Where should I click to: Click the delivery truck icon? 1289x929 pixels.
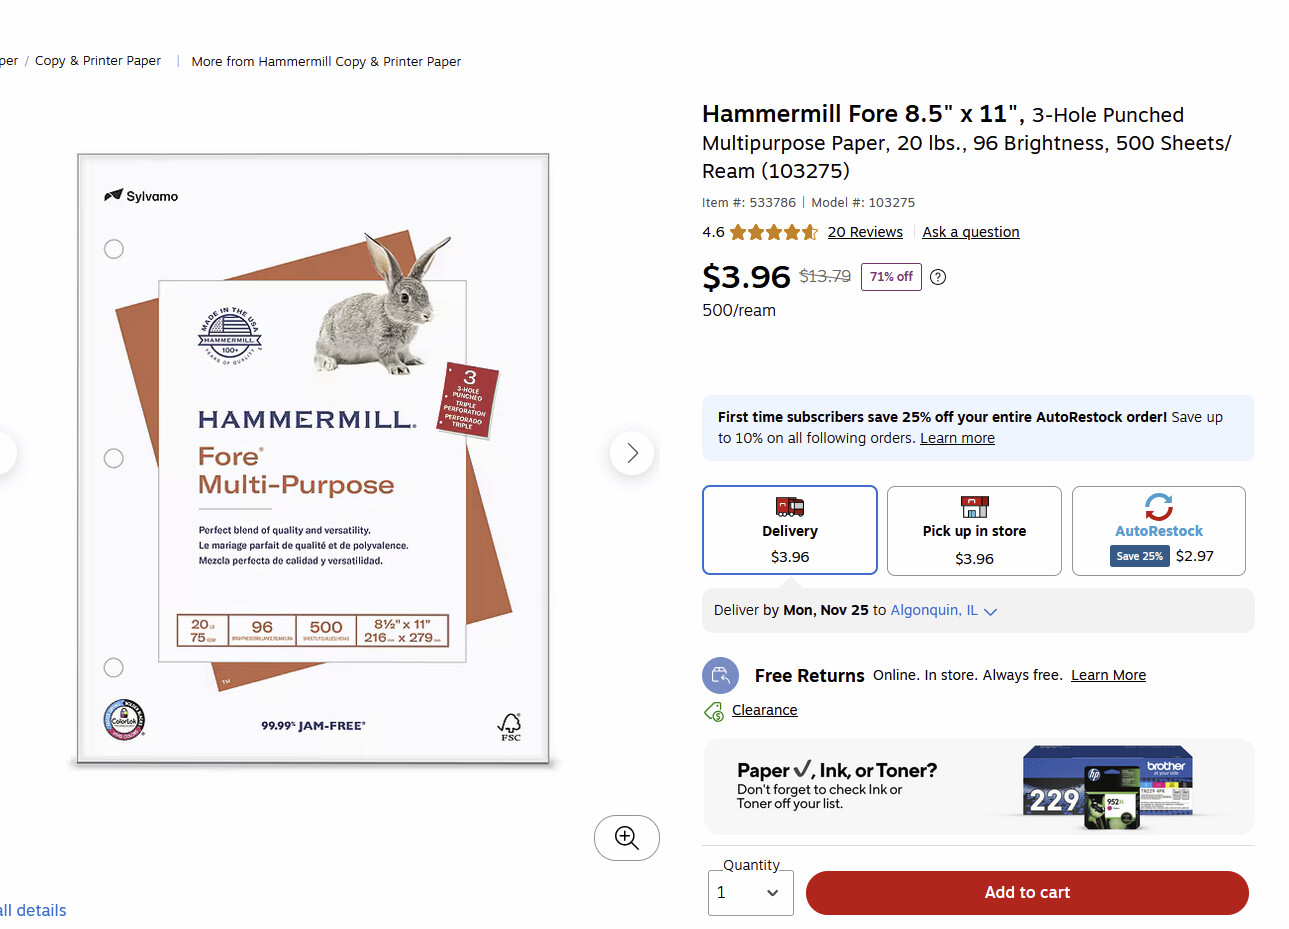pyautogui.click(x=790, y=506)
